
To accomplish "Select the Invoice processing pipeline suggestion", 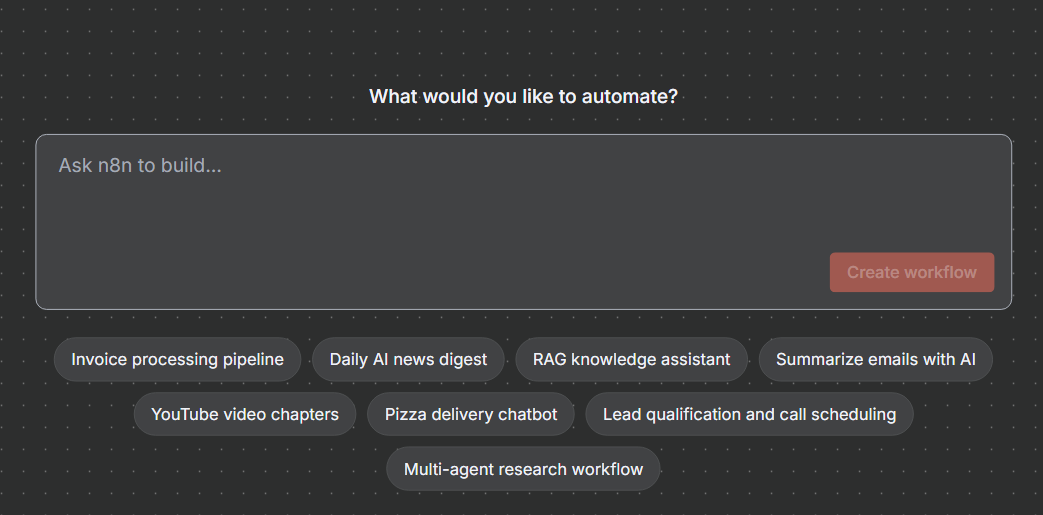I will coord(177,359).
